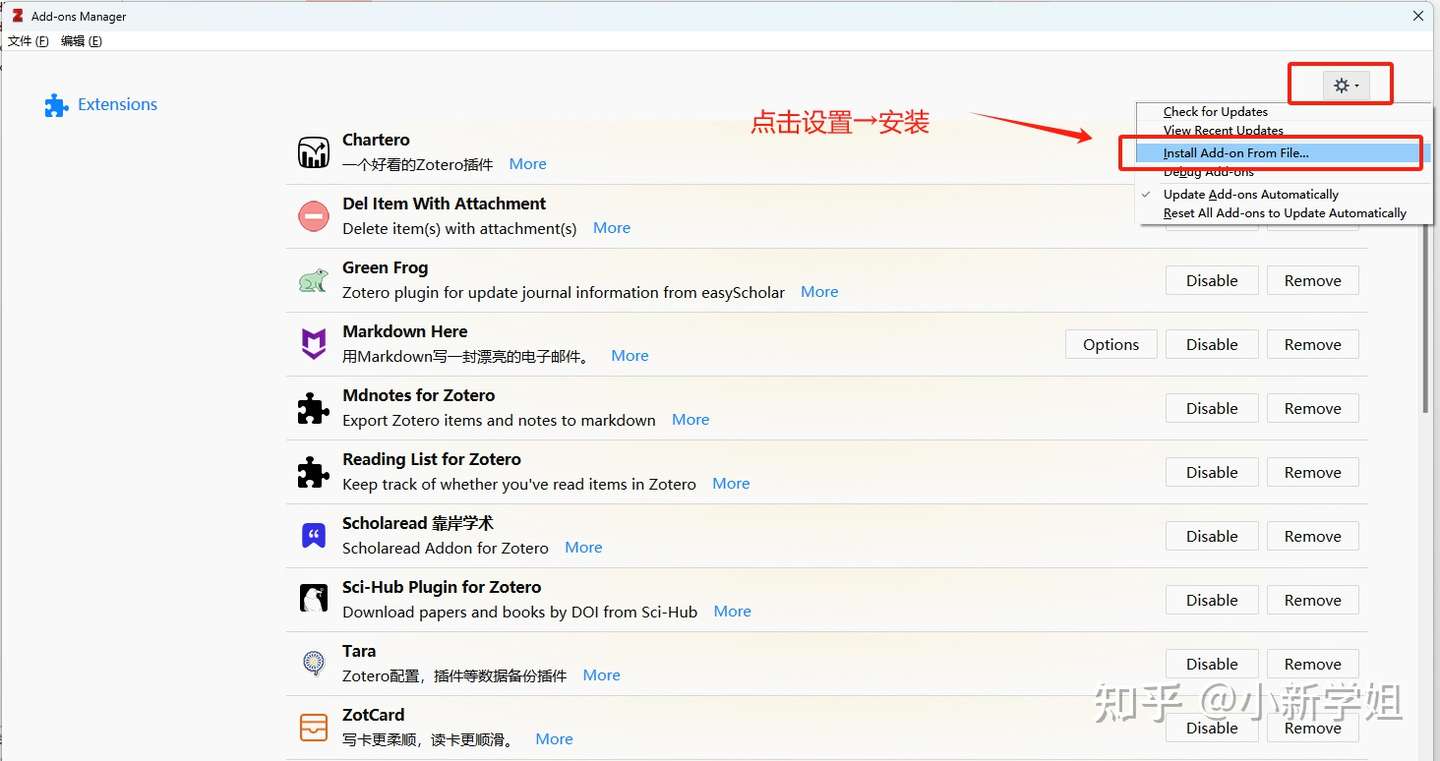This screenshot has height=761, width=1440.
Task: Remove the Scholaread extension
Action: [1313, 536]
